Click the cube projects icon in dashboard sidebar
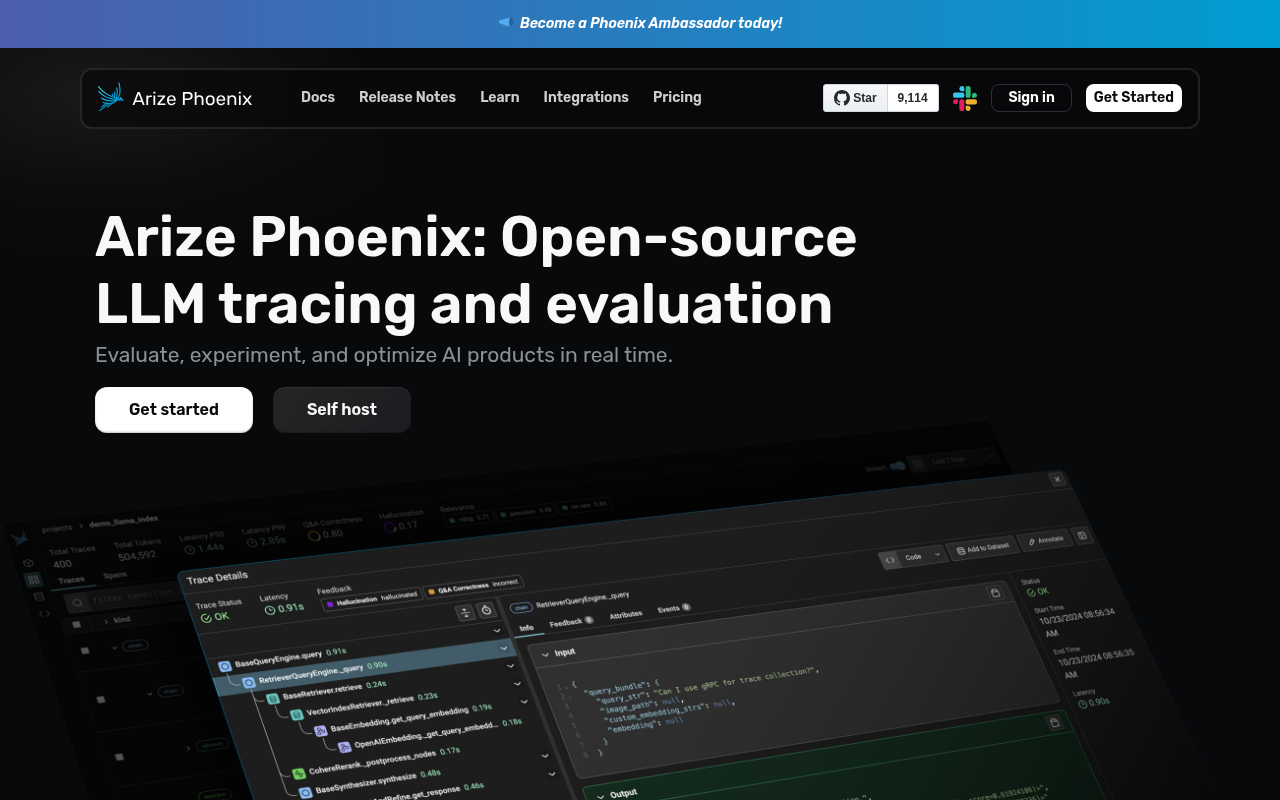The width and height of the screenshot is (1280, 800). point(28,564)
